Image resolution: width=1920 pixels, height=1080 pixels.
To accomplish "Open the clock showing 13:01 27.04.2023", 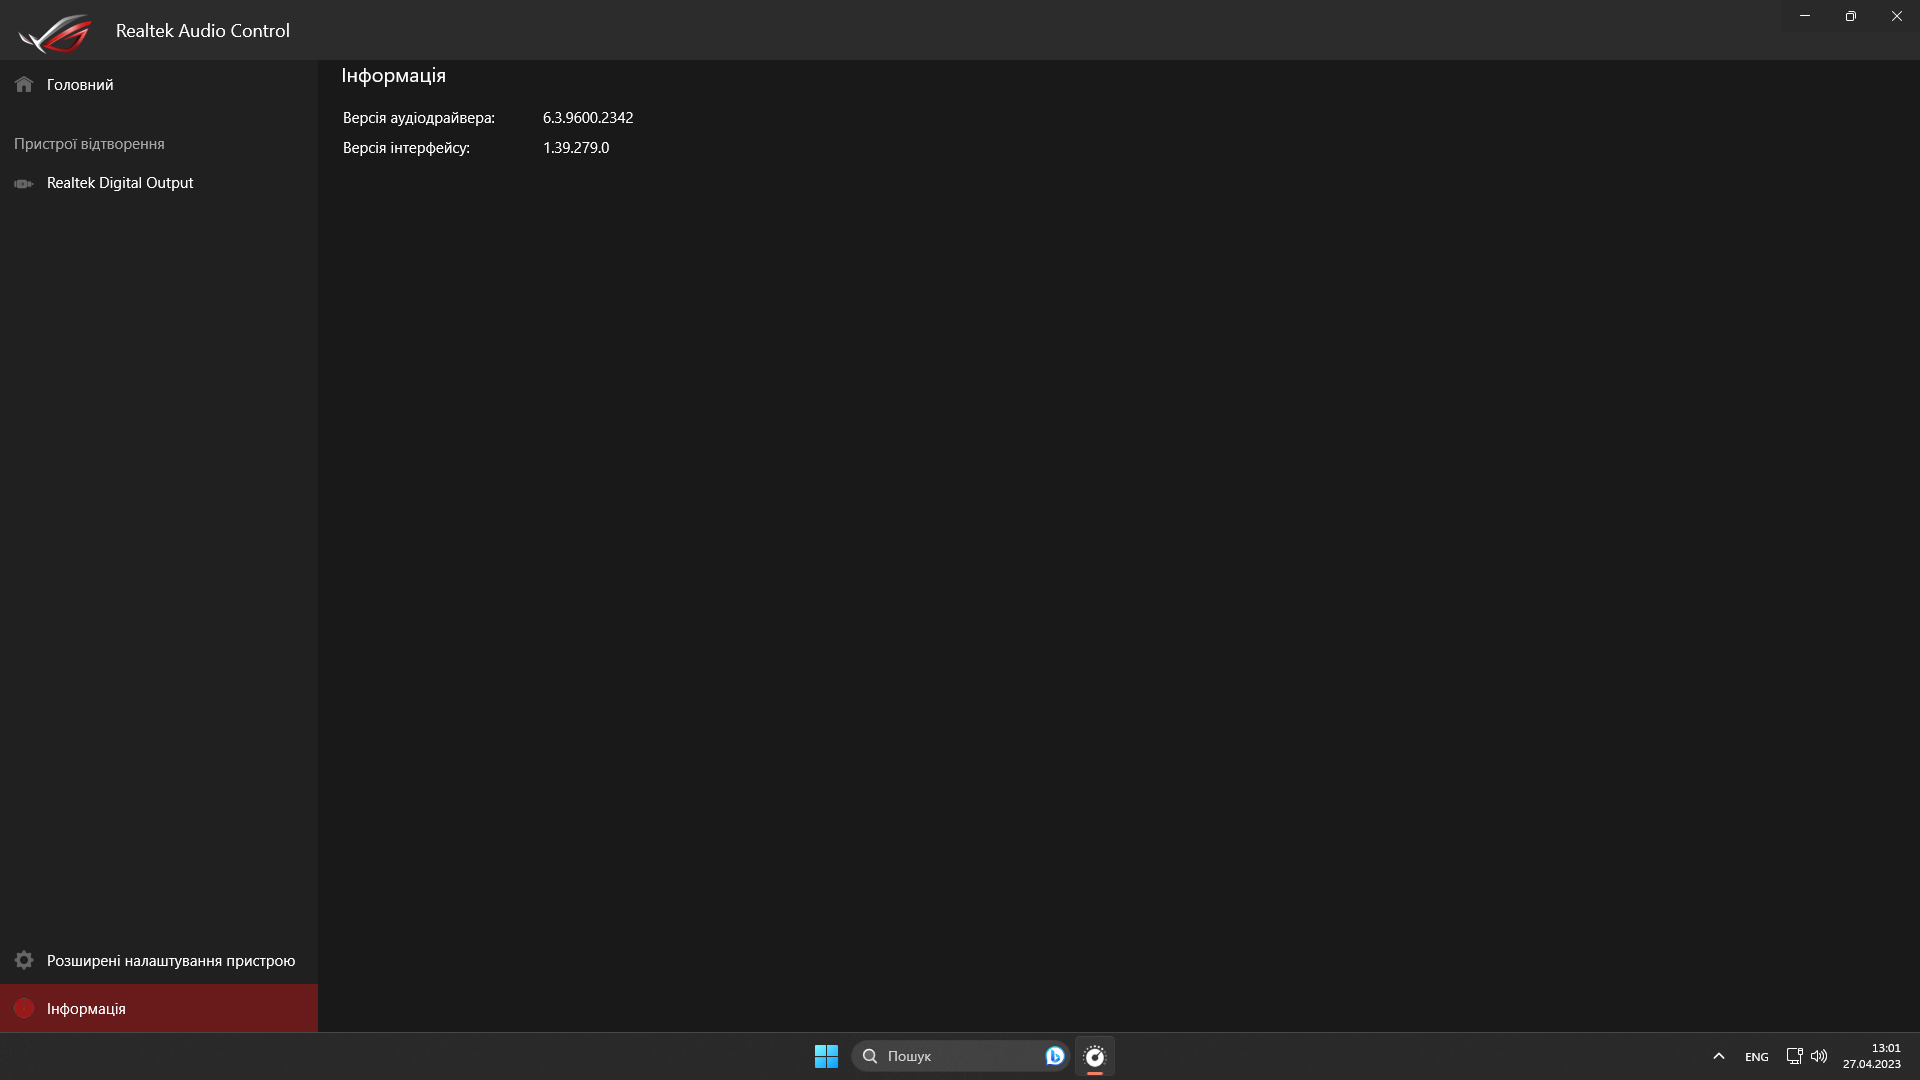I will 1872,1056.
